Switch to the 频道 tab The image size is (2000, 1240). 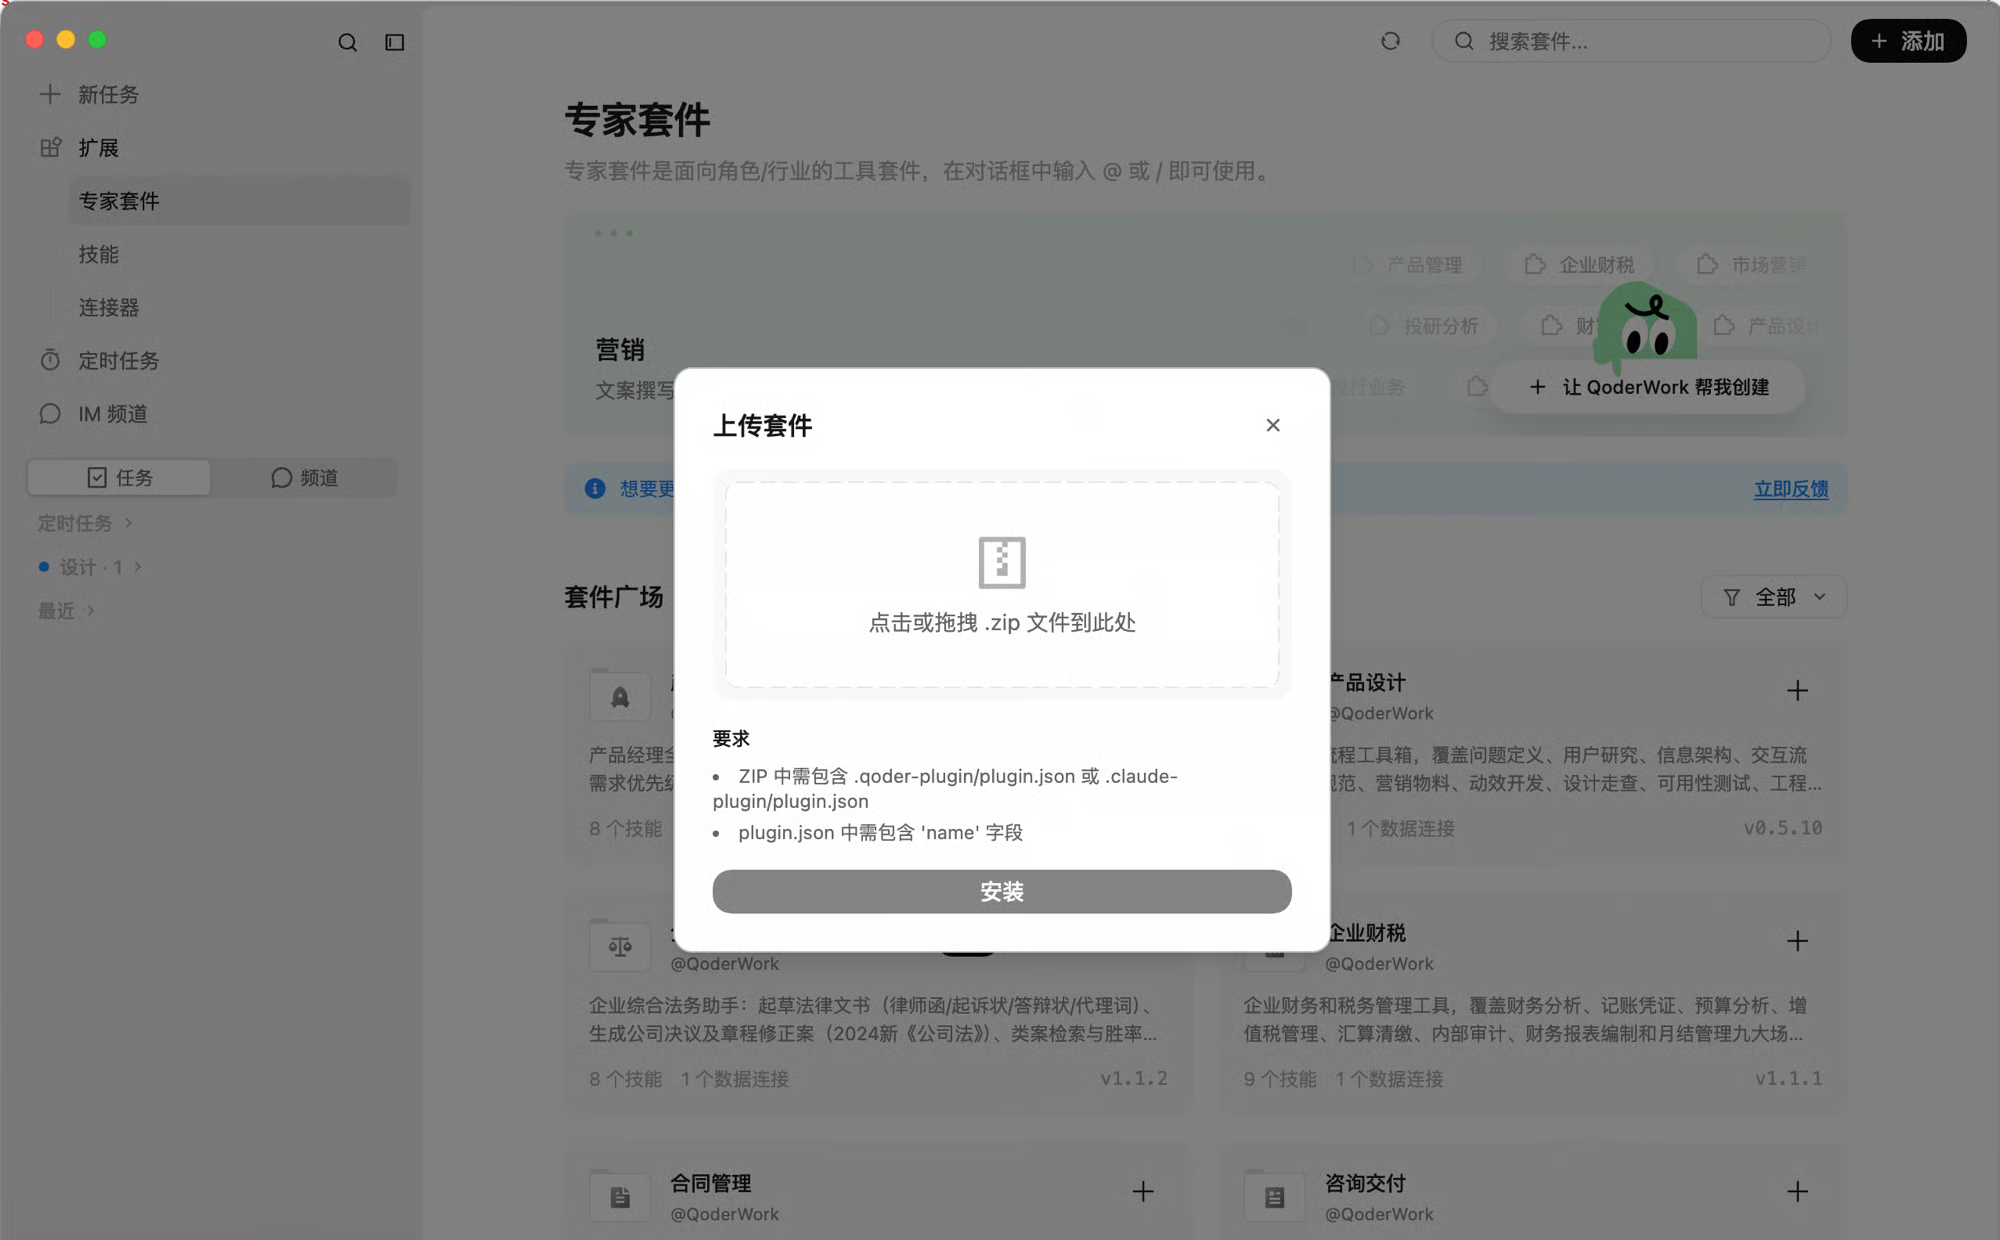(304, 477)
